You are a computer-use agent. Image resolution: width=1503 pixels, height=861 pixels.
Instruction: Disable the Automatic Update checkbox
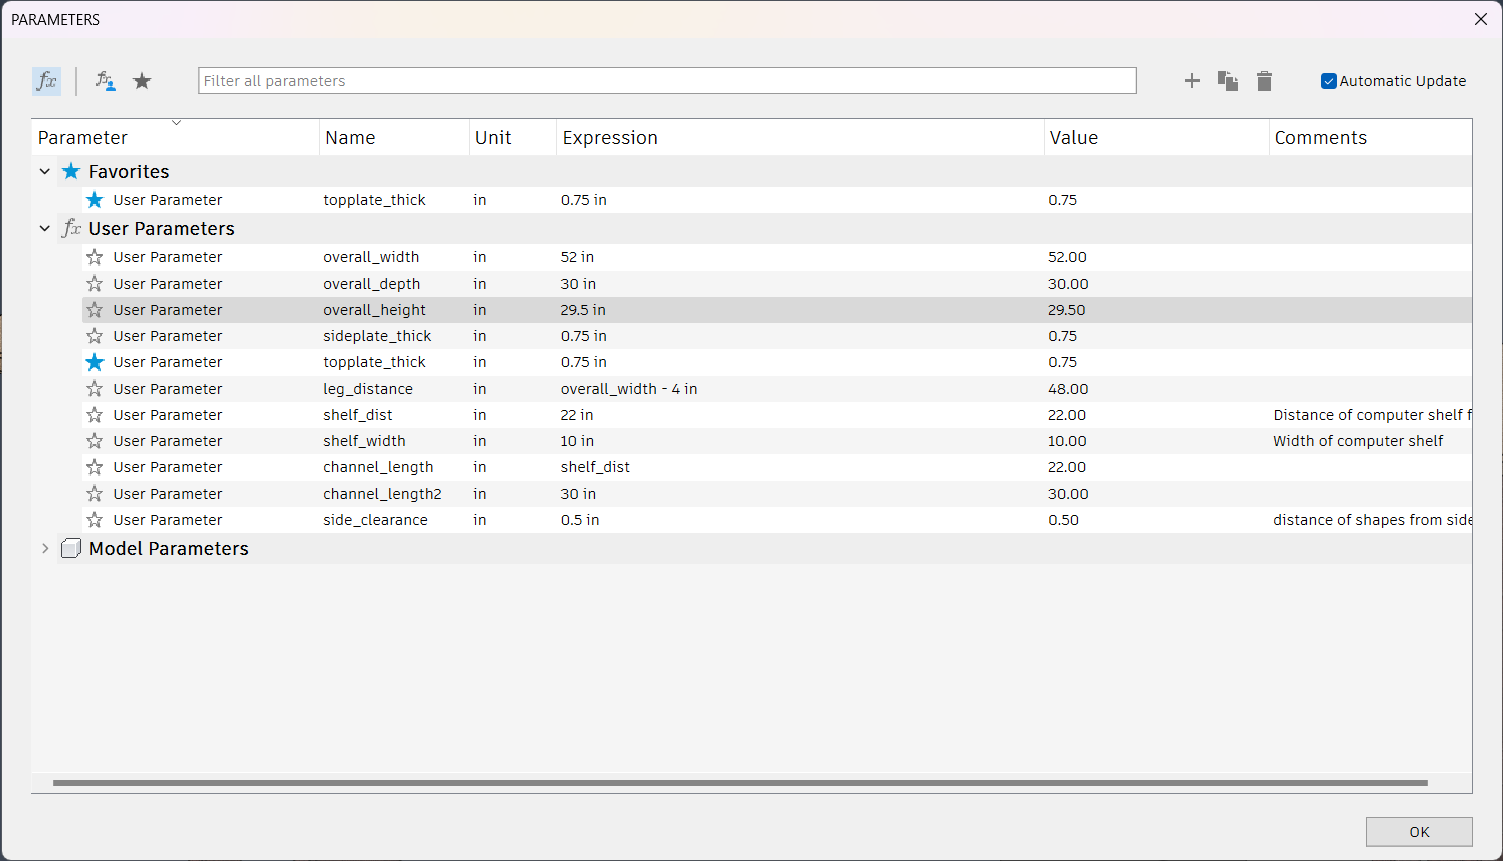point(1329,80)
